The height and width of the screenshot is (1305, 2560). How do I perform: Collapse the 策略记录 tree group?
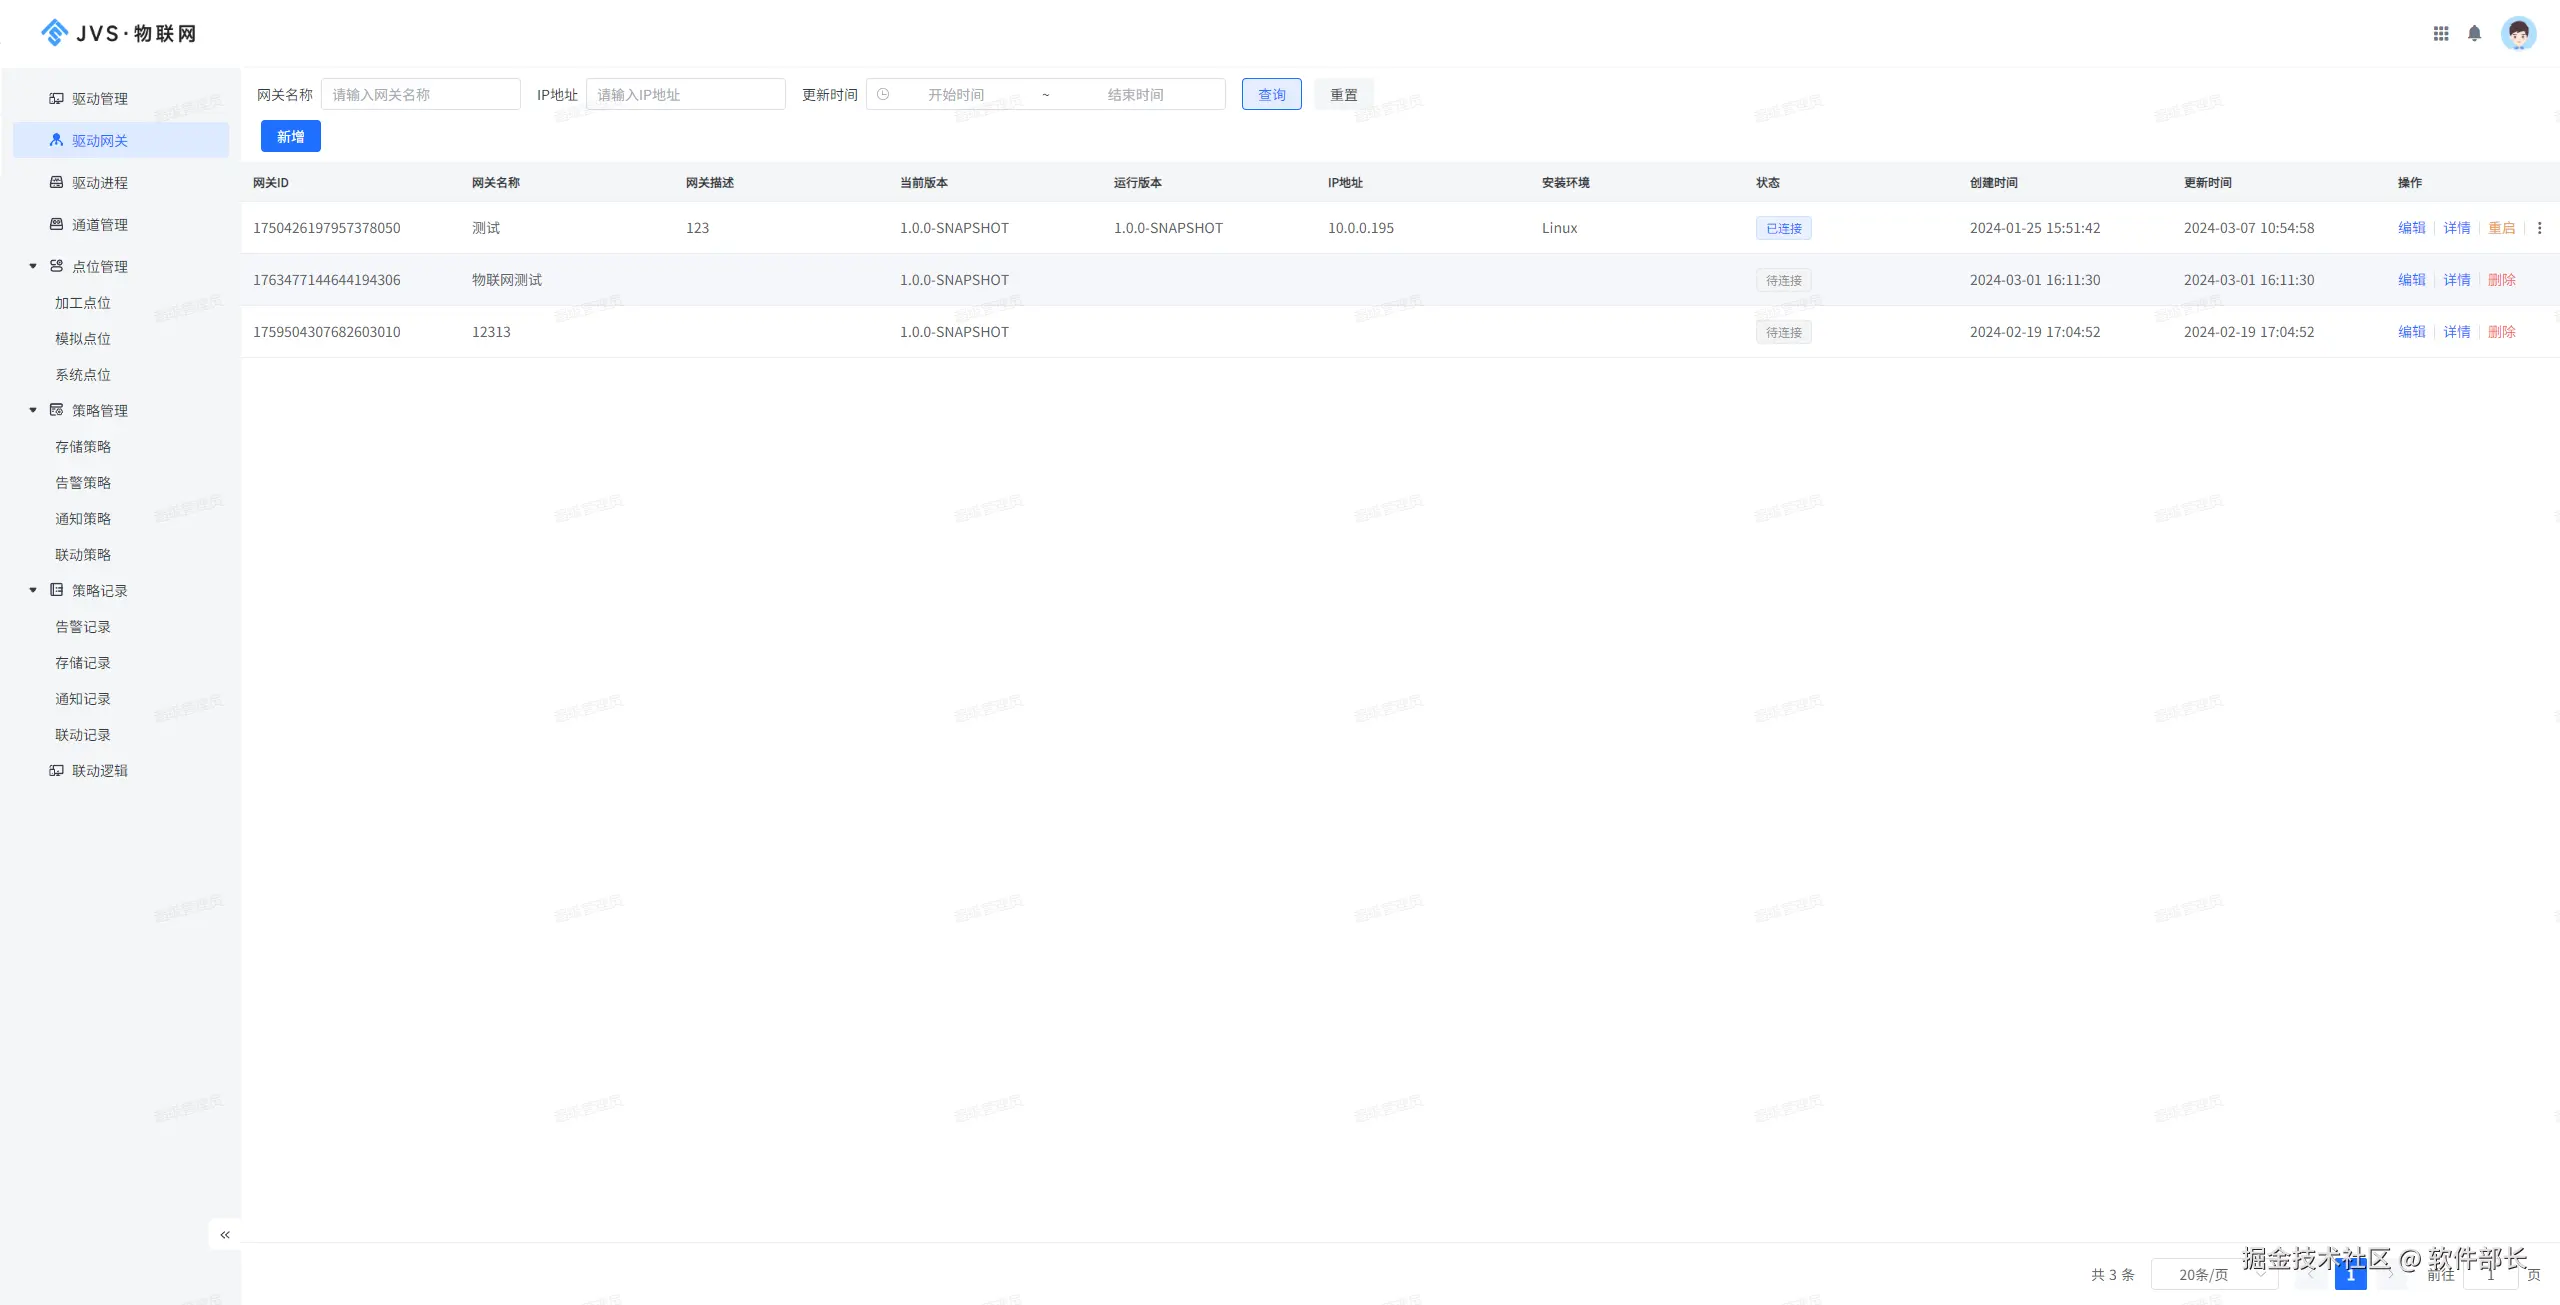[x=33, y=590]
